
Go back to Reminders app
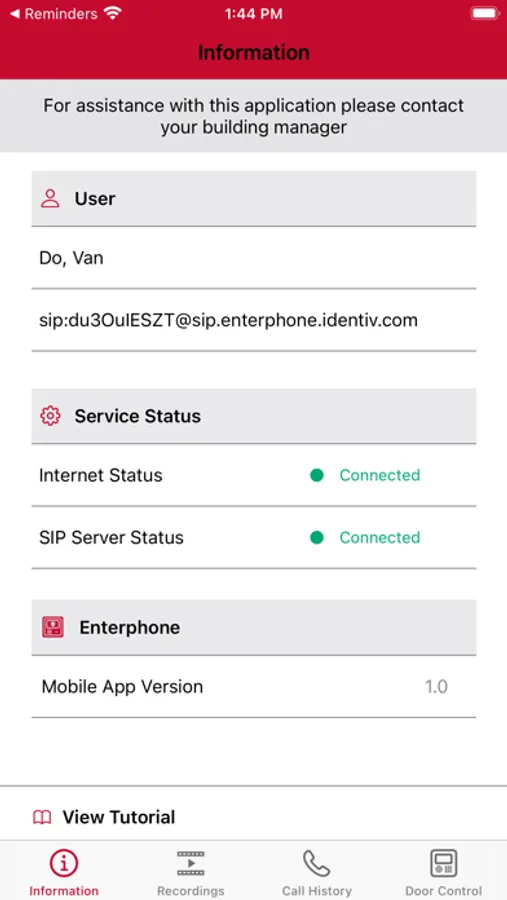coord(54,14)
